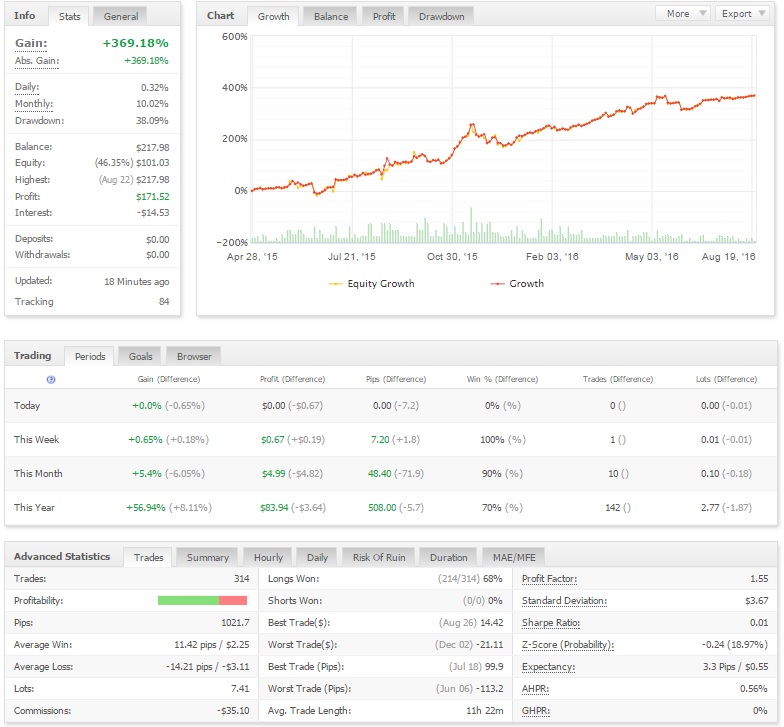Click the Gain label
The width and height of the screenshot is (784, 727).
coord(31,43)
